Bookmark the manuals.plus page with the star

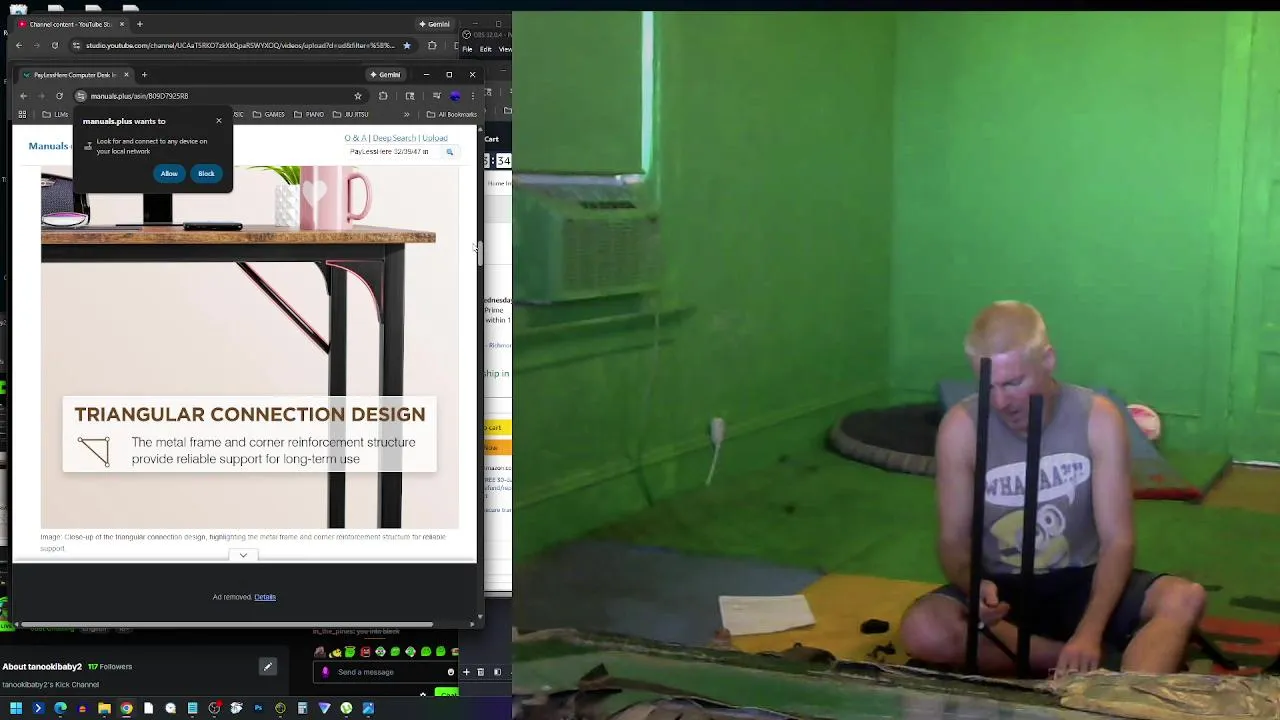click(358, 96)
